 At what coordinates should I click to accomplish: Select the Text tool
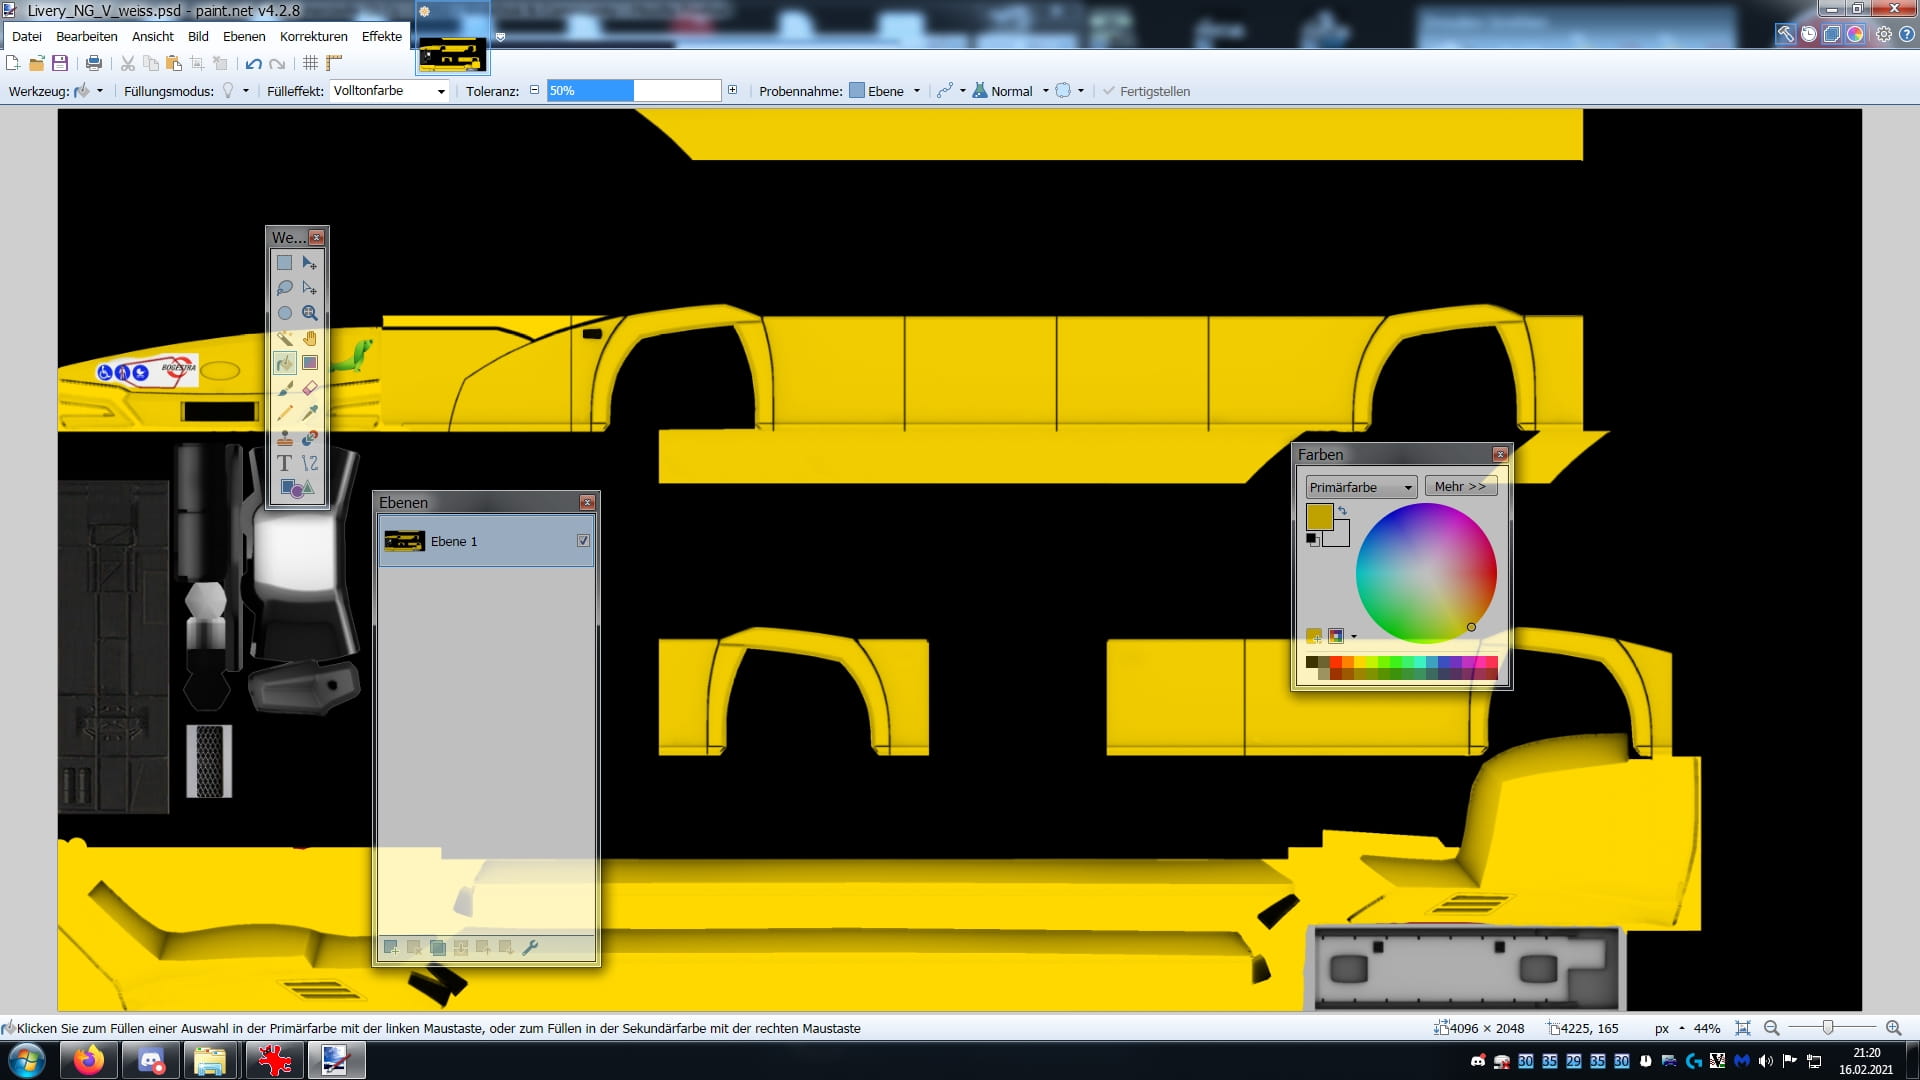[285, 463]
